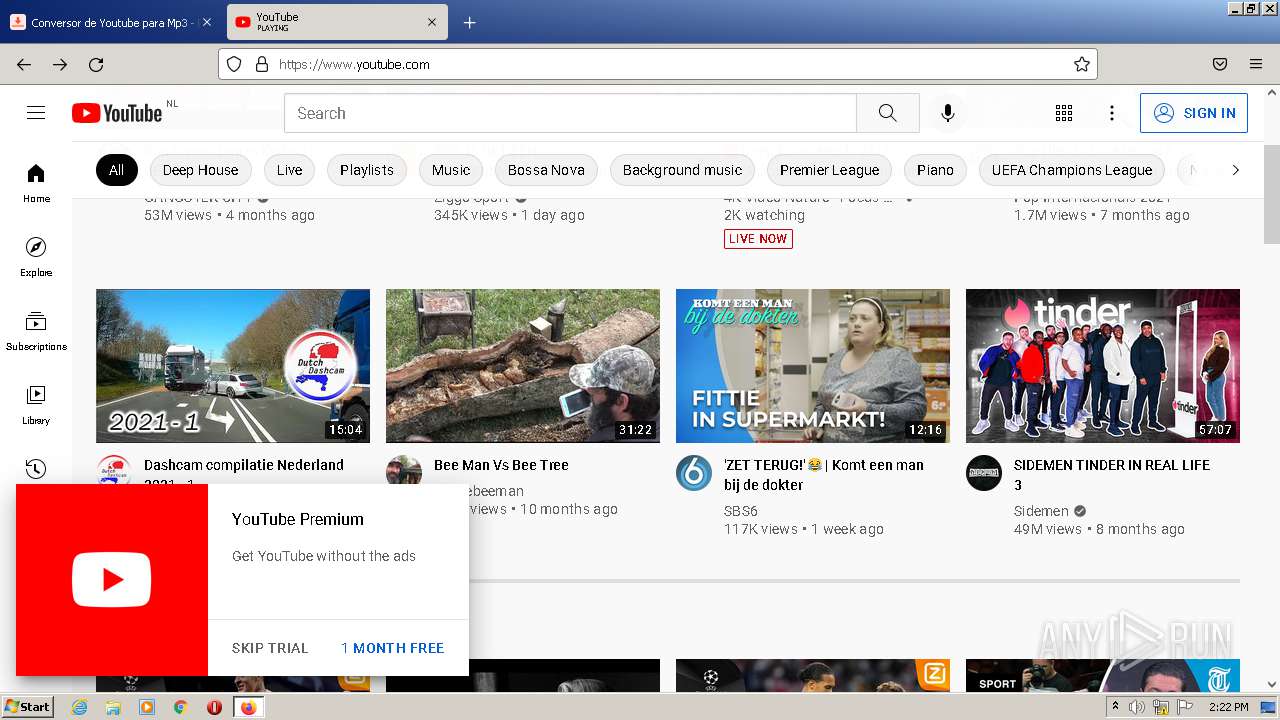Click the YouTube logo
The width and height of the screenshot is (1280, 720).
click(117, 113)
